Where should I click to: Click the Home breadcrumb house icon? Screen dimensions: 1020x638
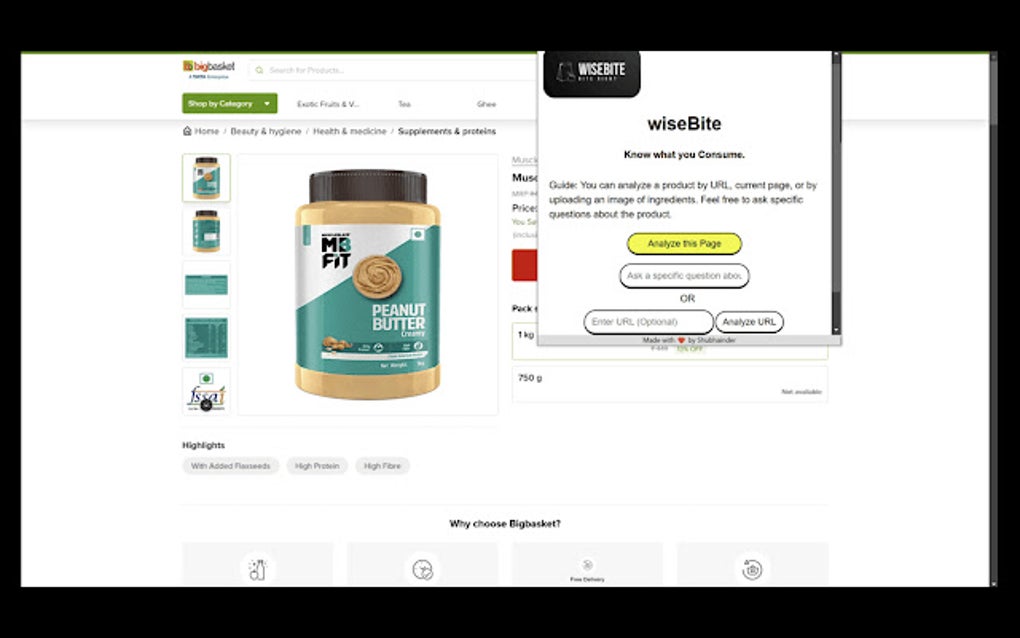pyautogui.click(x=187, y=131)
